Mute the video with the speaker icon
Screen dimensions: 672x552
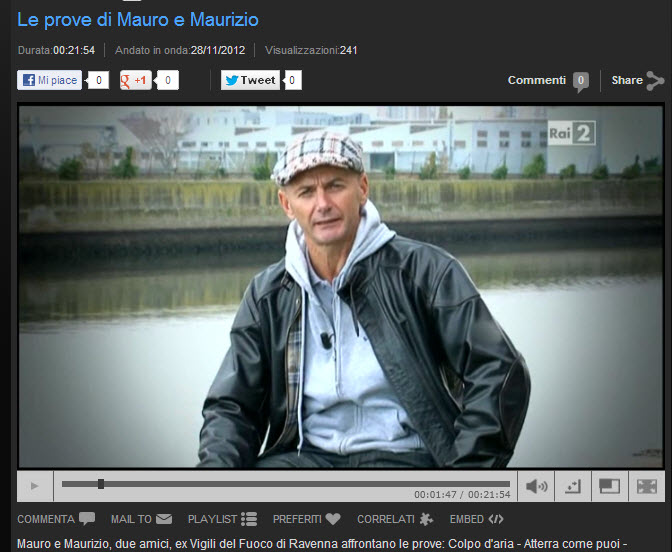(537, 486)
